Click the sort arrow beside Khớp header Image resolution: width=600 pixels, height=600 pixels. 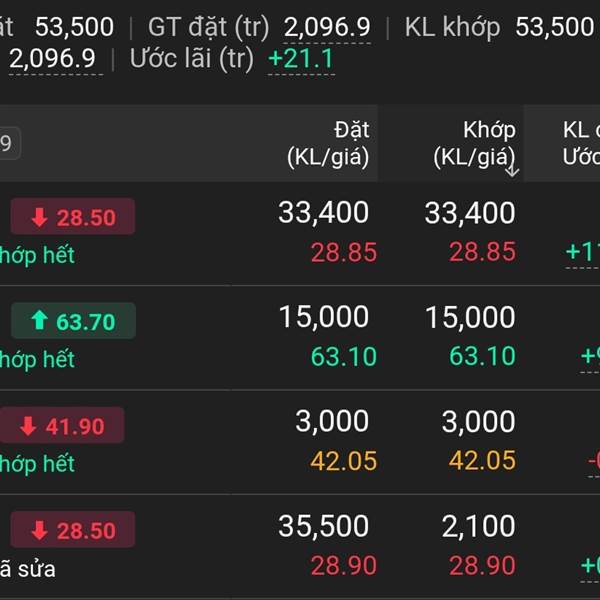(x=512, y=170)
